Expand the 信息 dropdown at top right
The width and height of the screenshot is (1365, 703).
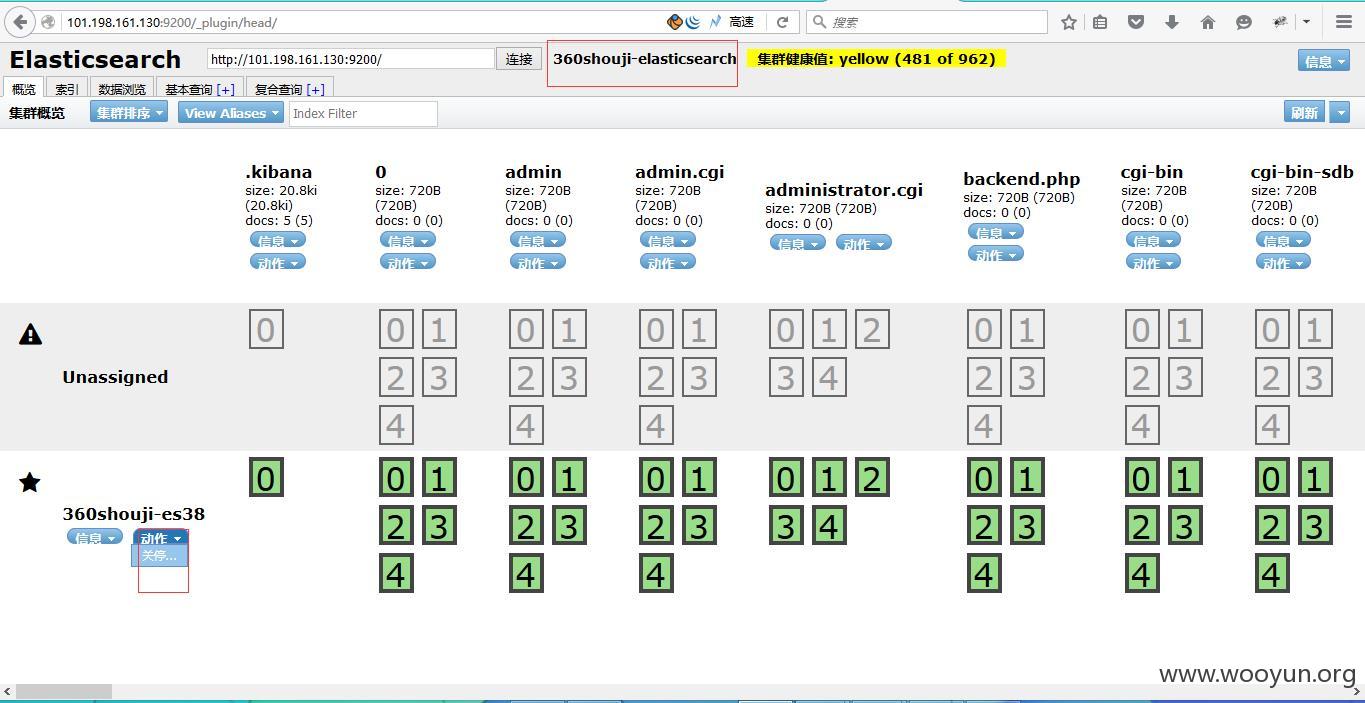pos(1323,61)
